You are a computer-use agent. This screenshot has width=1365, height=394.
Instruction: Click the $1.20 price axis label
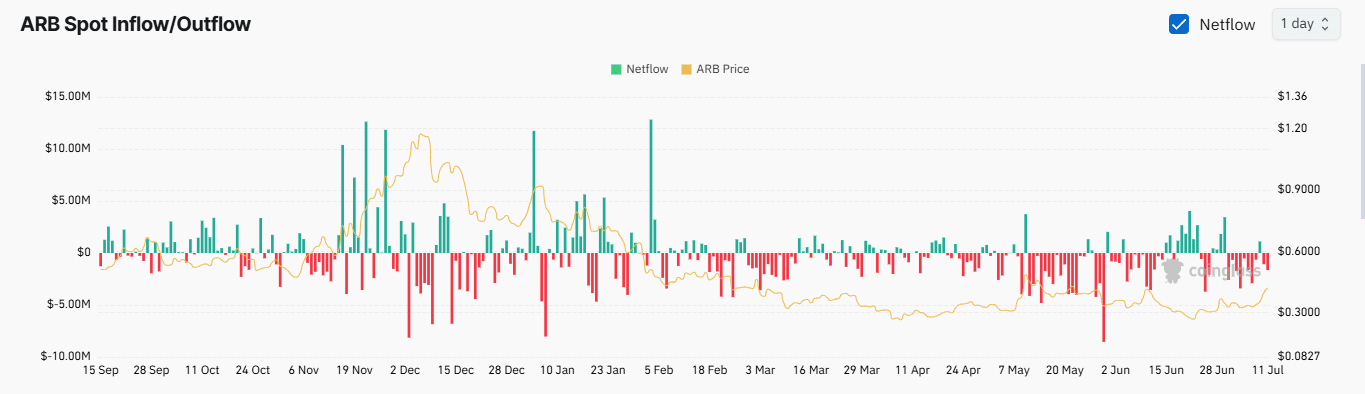(x=1292, y=128)
